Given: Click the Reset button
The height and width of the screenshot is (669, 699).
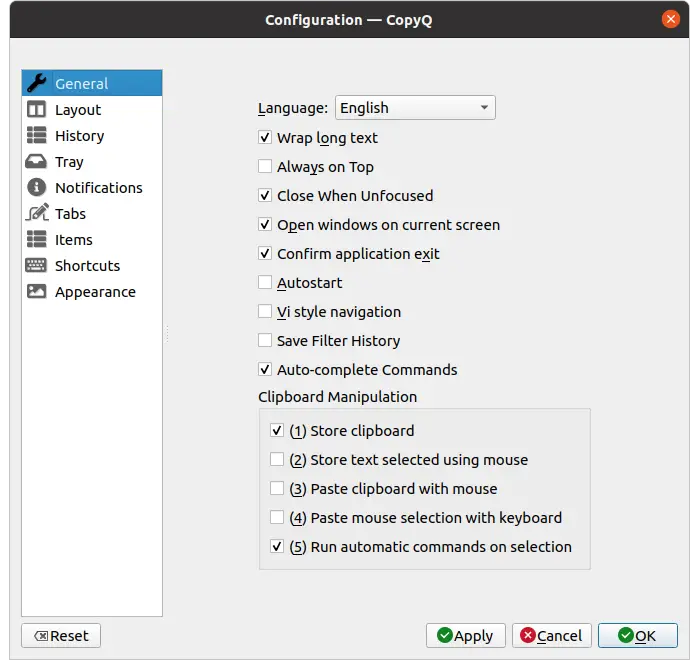Looking at the screenshot, I should 61,636.
